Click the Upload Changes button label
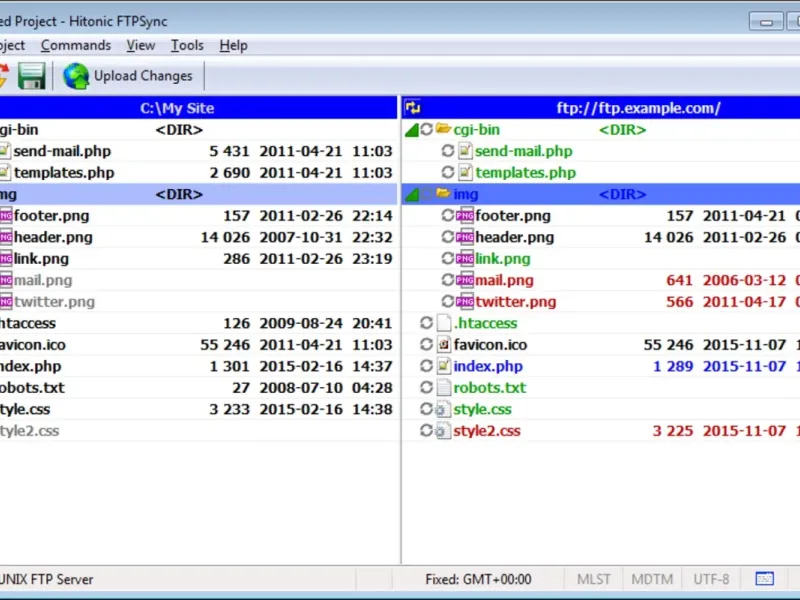The width and height of the screenshot is (800, 600). pos(143,76)
